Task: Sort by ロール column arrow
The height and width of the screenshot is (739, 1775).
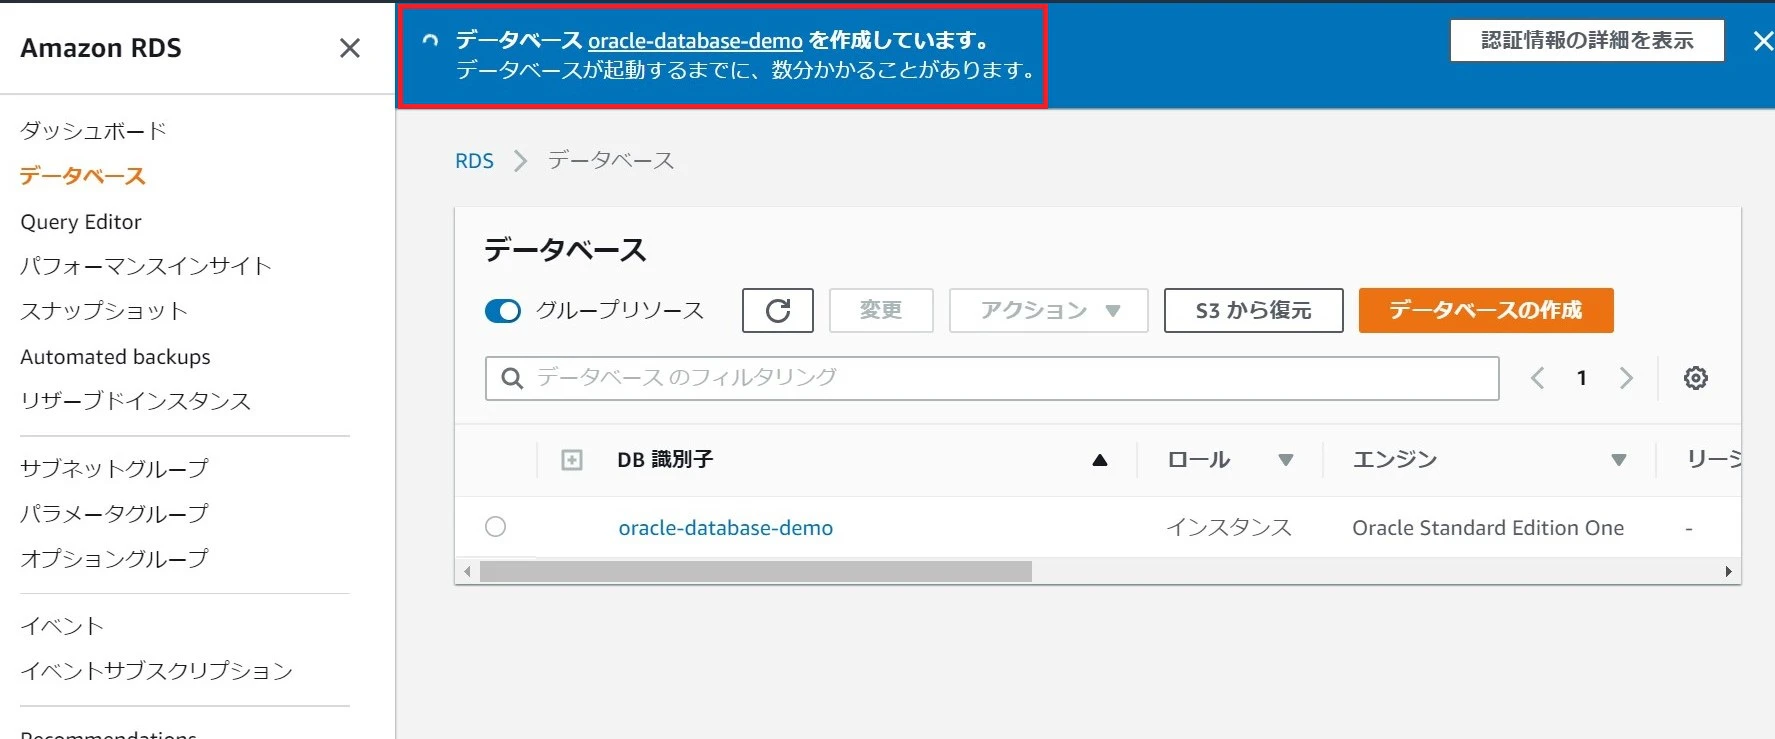Action: click(1286, 460)
